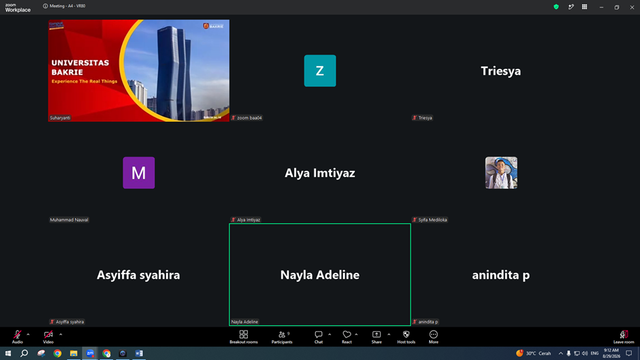Open React emoji menu
This screenshot has height=360, width=640.
tap(347, 337)
